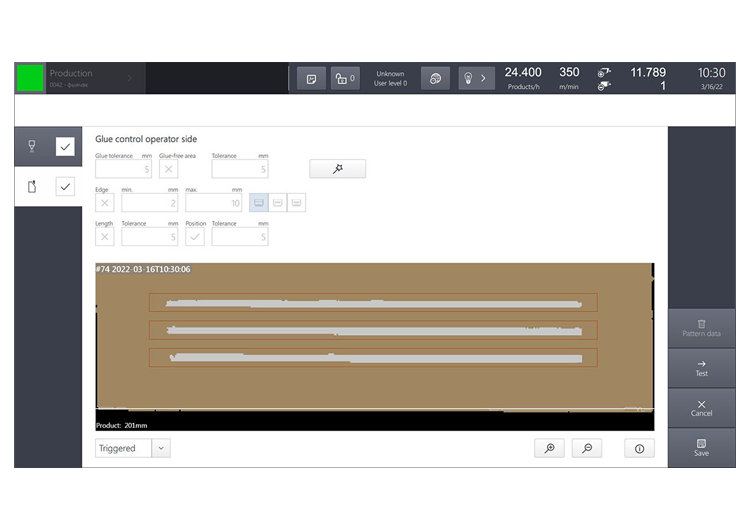
Task: Click the Glue tolerance input field
Action: point(123,169)
